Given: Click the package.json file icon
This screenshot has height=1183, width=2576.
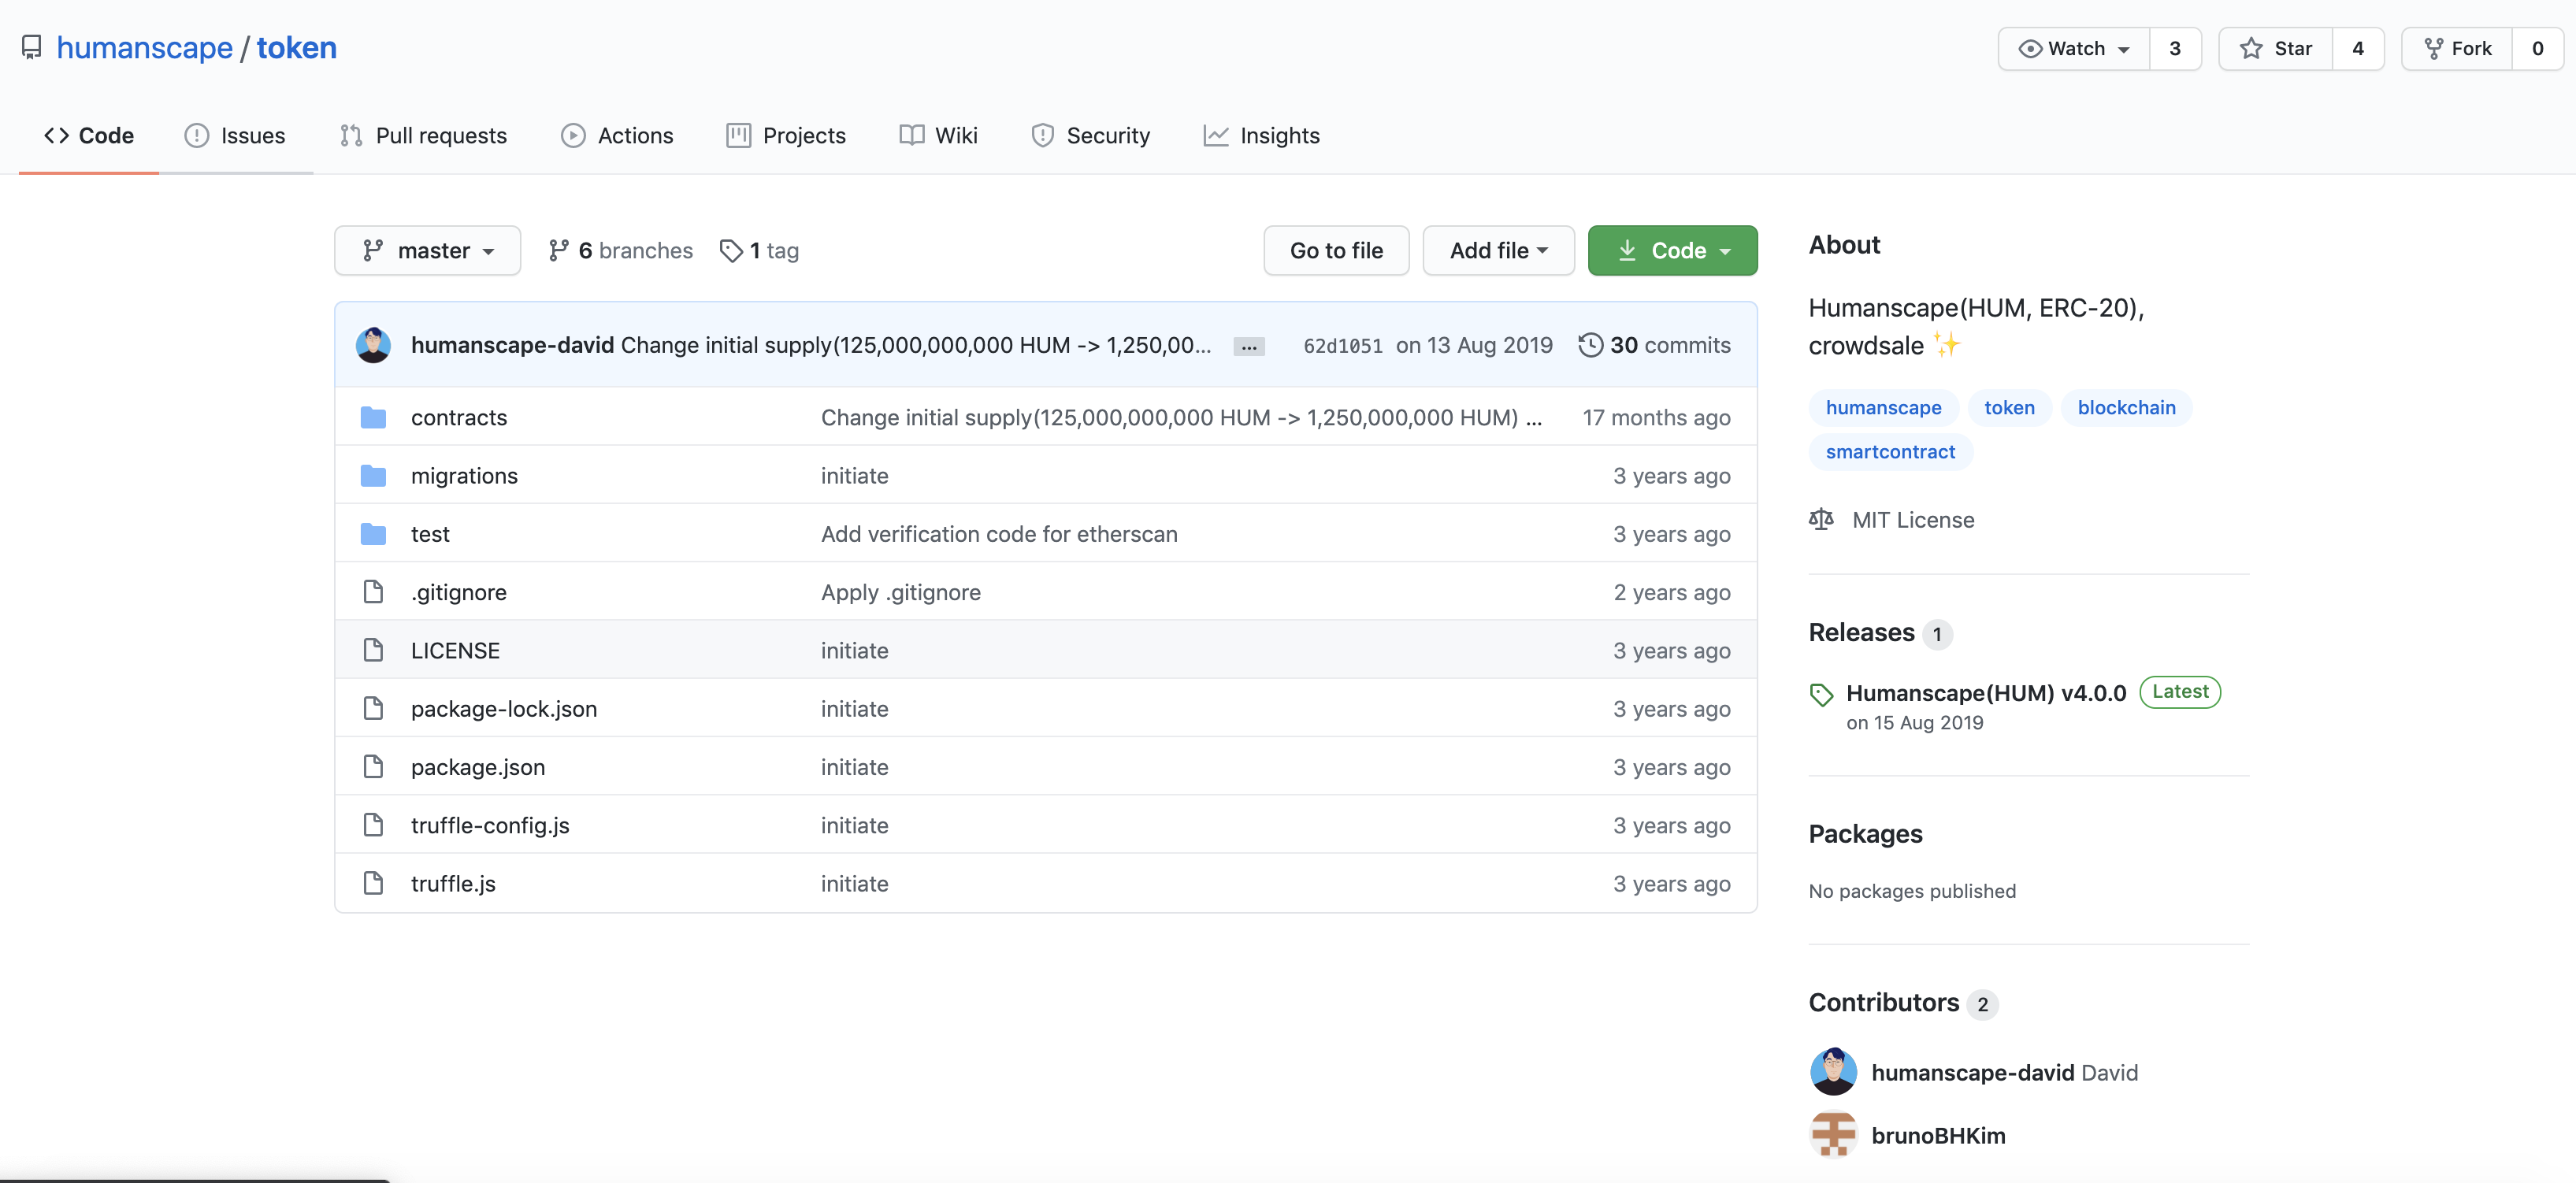Looking at the screenshot, I should point(373,767).
